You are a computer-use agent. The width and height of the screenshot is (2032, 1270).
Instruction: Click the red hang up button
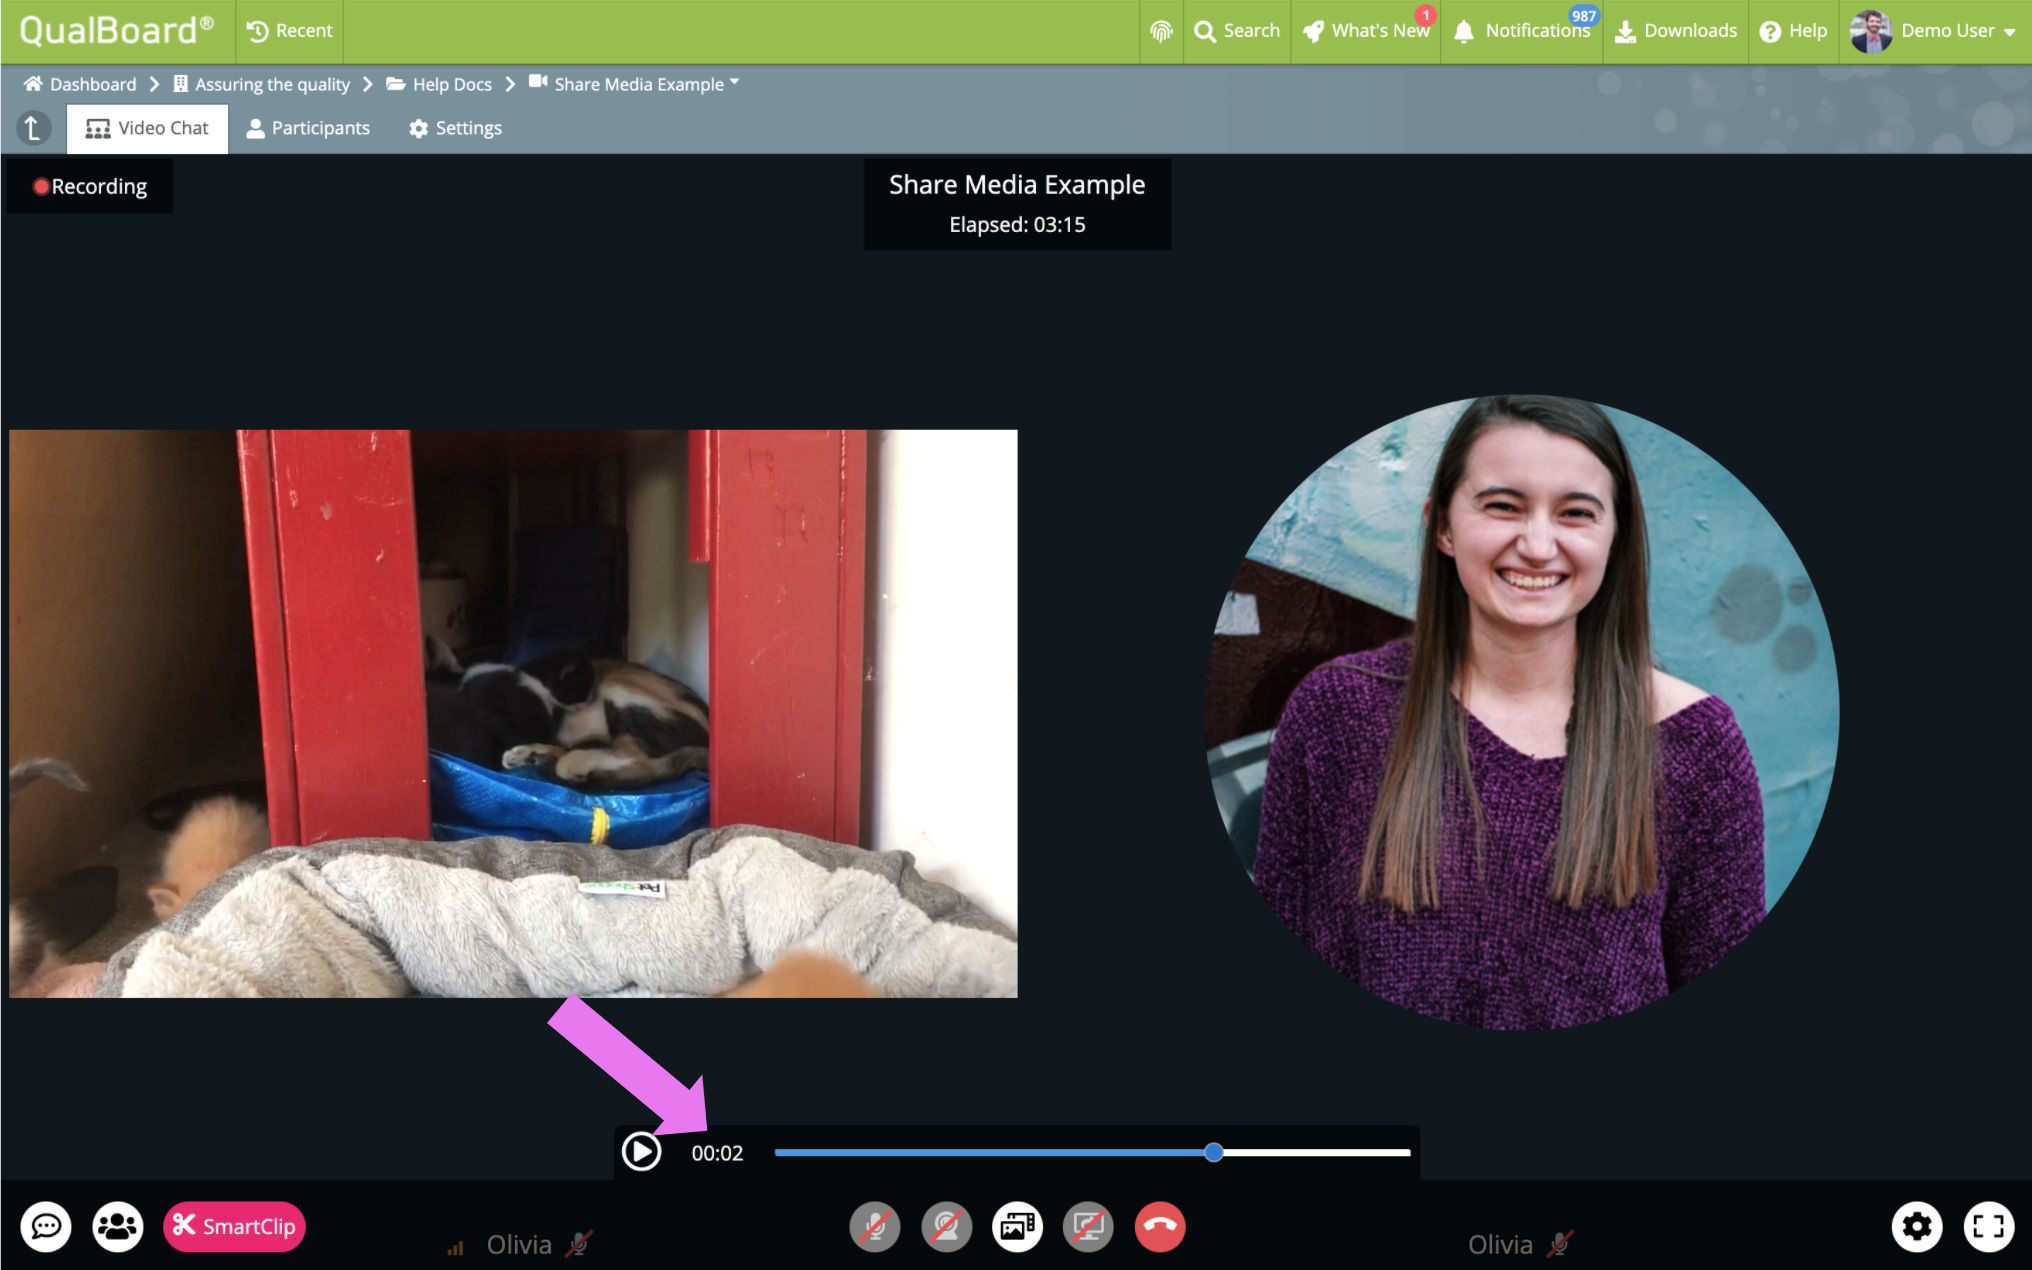pyautogui.click(x=1160, y=1226)
